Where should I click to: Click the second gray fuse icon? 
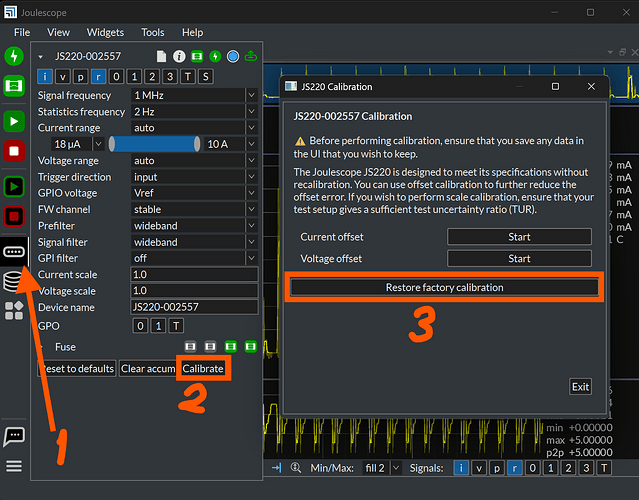click(x=210, y=347)
